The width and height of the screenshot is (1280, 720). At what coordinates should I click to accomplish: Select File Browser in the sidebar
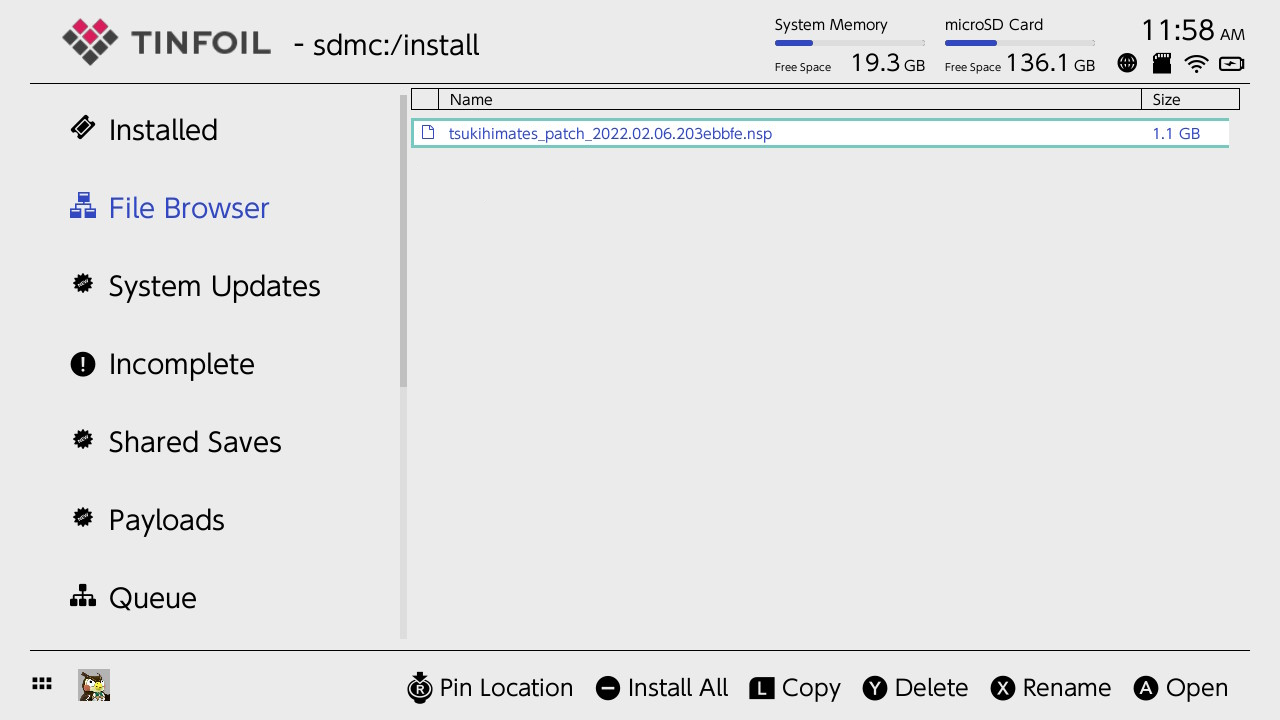click(170, 208)
